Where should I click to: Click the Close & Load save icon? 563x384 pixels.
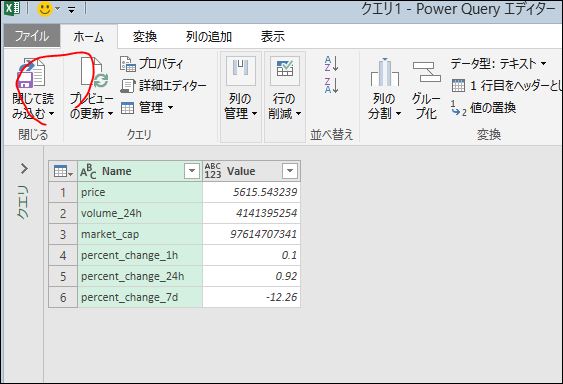[x=31, y=73]
